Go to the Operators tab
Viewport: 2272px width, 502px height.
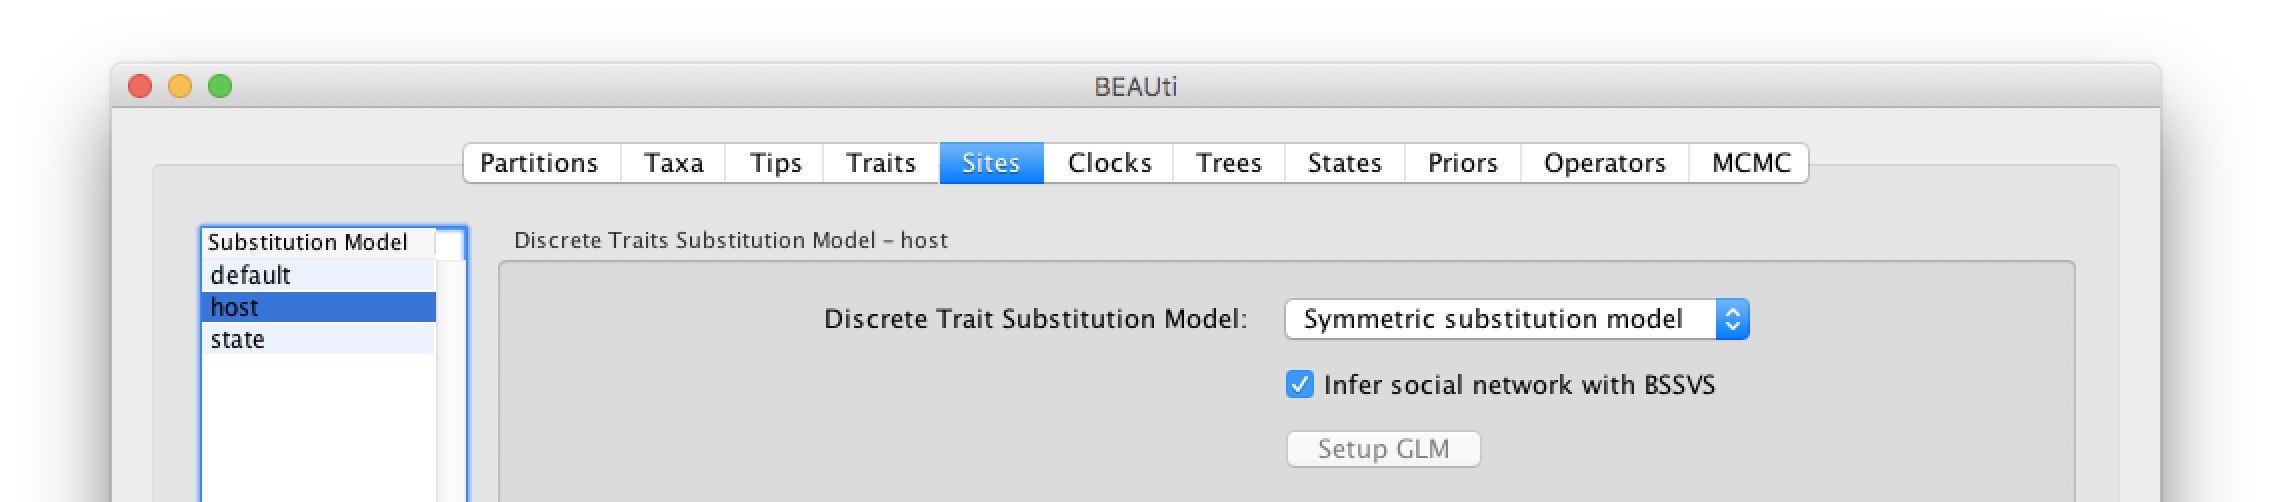(x=1605, y=163)
